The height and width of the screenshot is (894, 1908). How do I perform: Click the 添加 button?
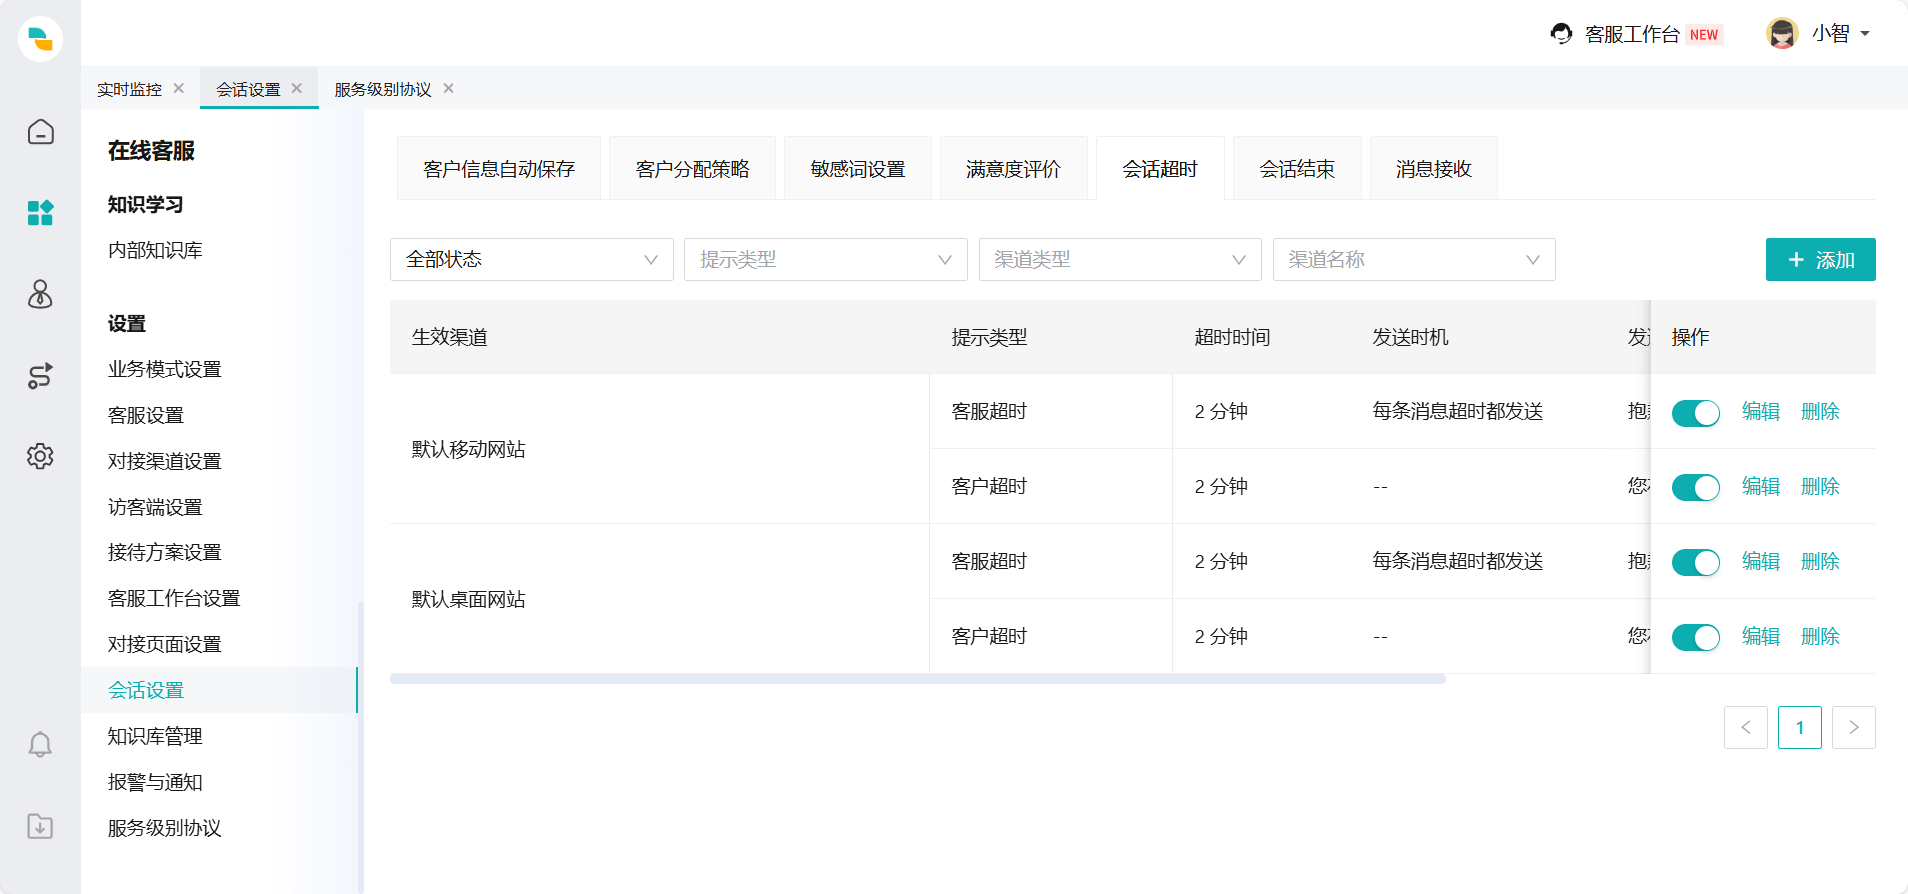click(x=1820, y=260)
